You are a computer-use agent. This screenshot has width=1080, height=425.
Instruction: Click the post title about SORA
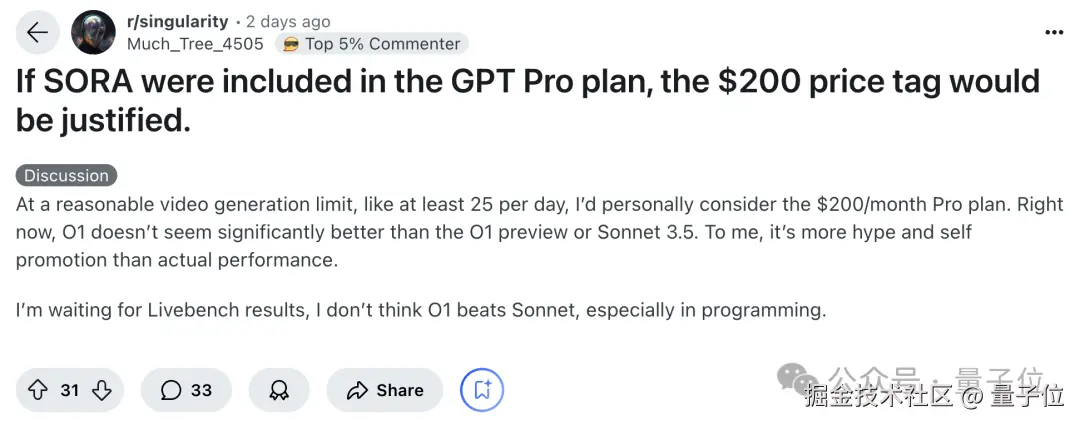point(528,100)
